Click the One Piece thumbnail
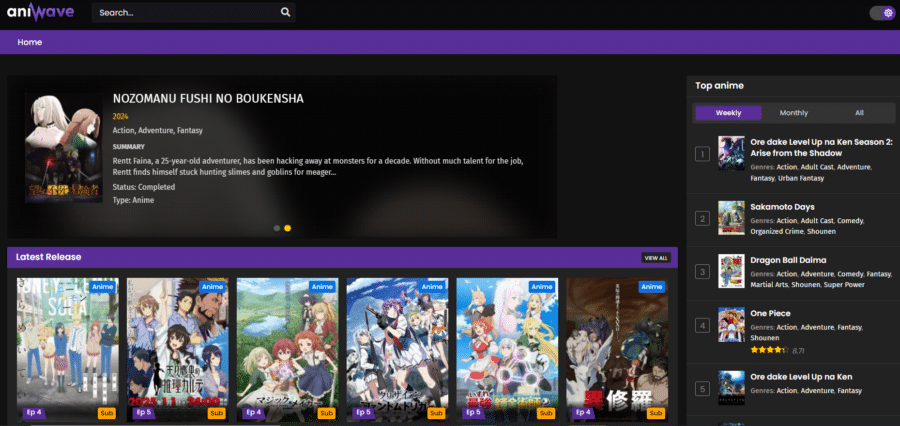 731,324
